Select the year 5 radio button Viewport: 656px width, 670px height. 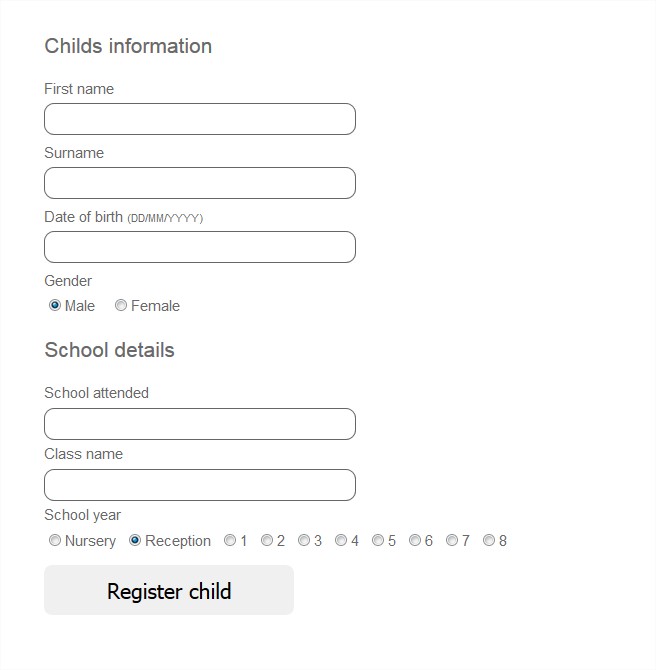coord(378,541)
